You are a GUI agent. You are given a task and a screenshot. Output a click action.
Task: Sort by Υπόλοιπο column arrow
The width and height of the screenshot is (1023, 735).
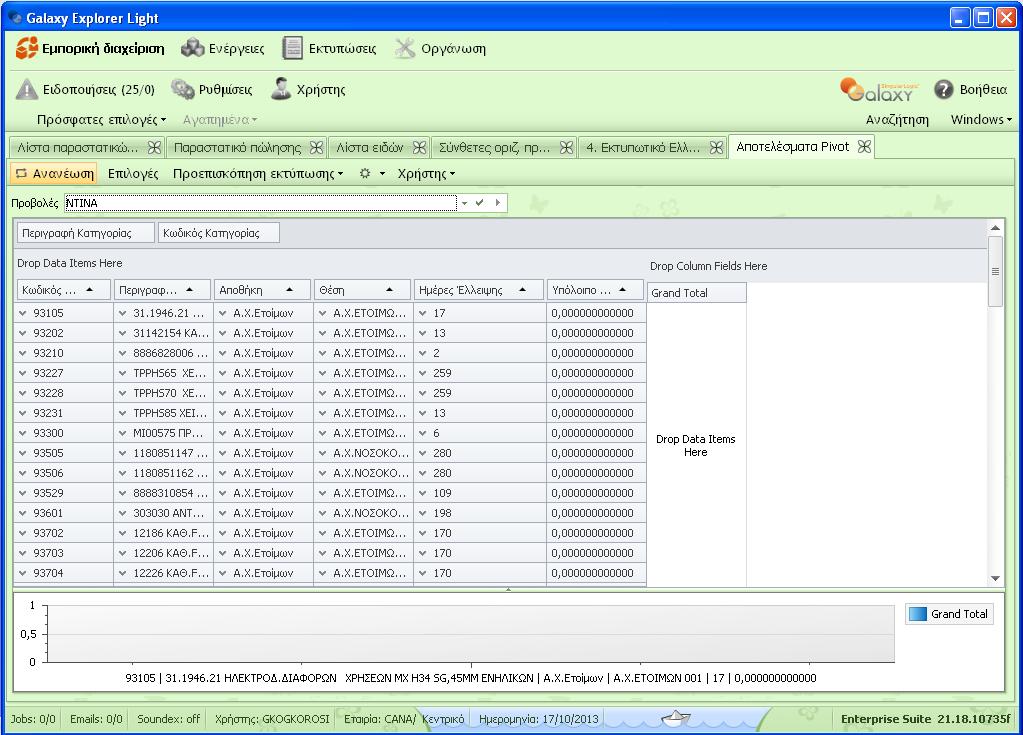point(622,290)
